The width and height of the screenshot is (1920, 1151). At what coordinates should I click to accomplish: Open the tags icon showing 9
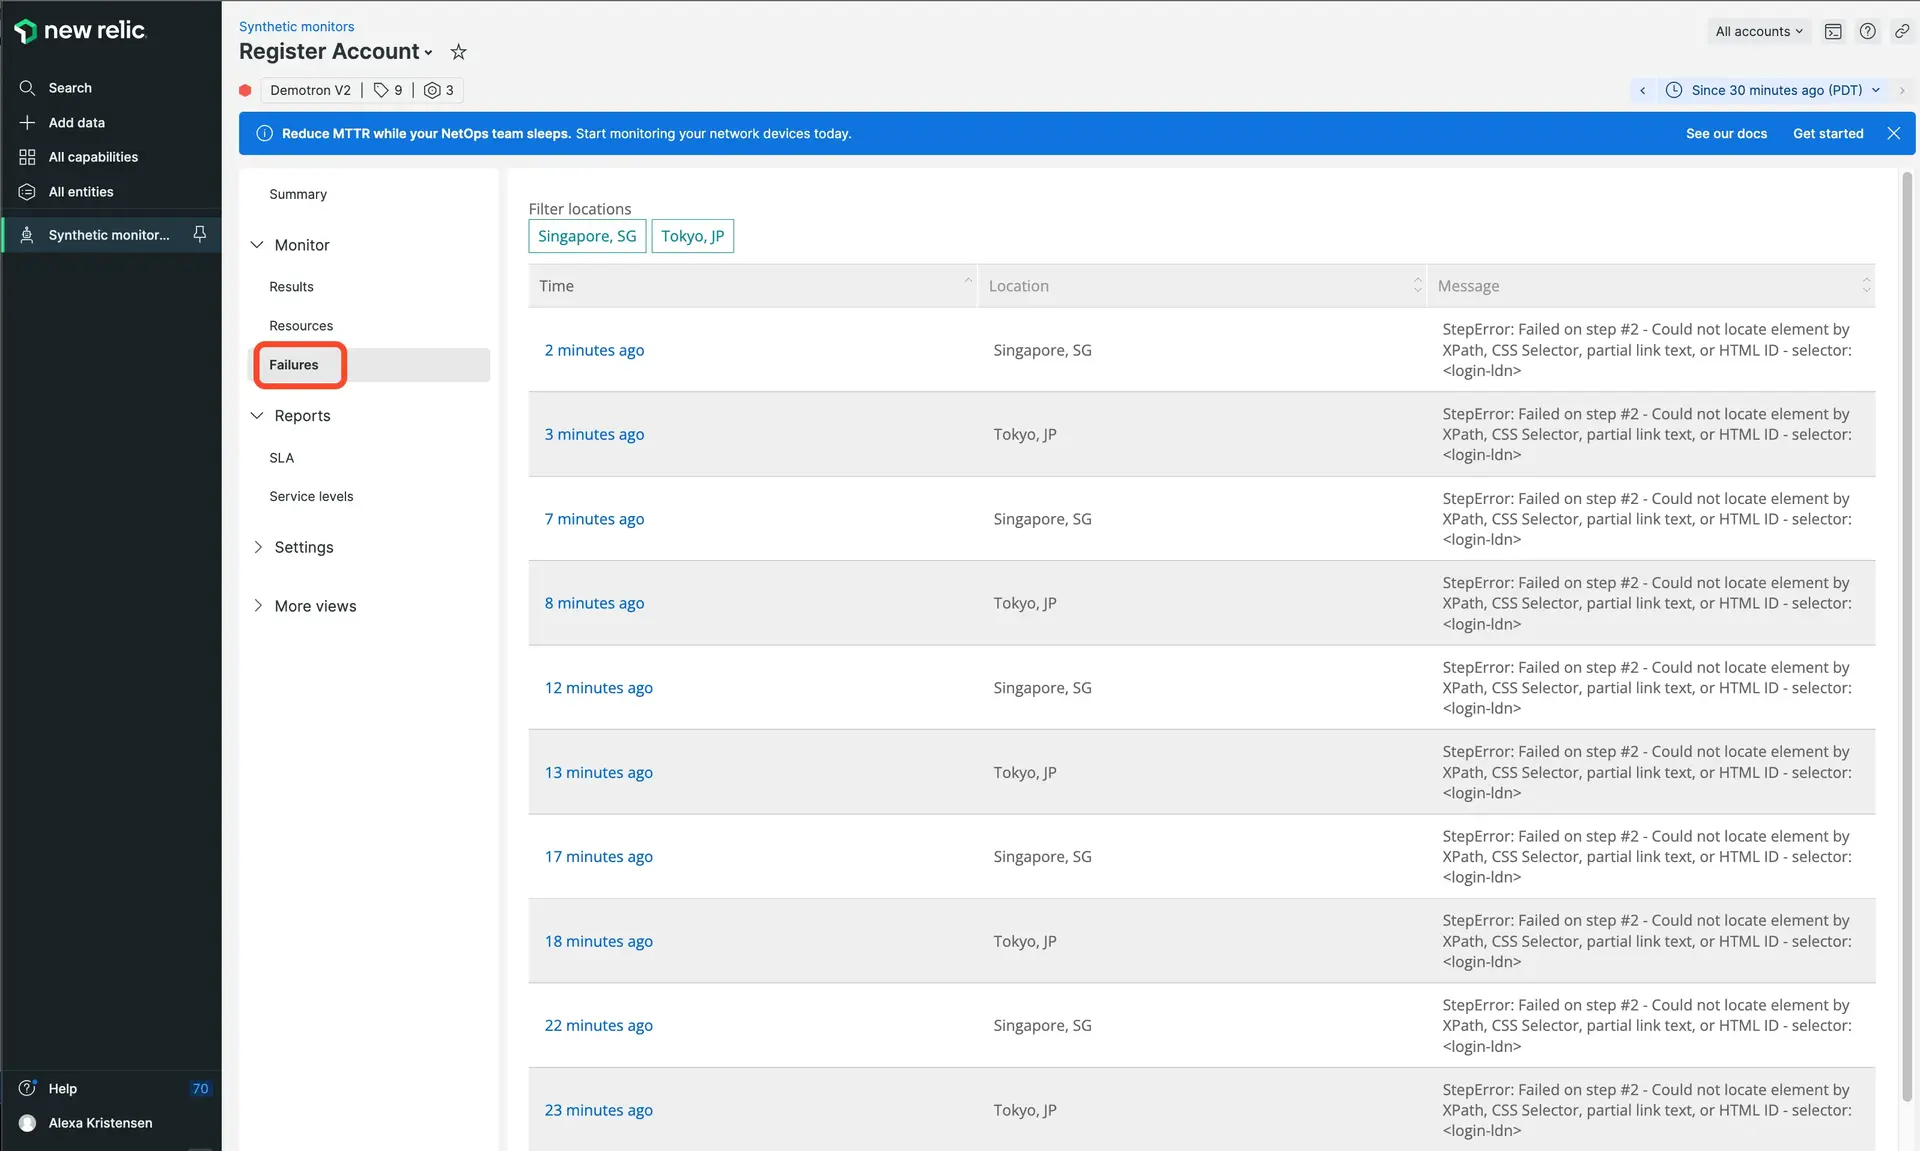click(x=388, y=90)
